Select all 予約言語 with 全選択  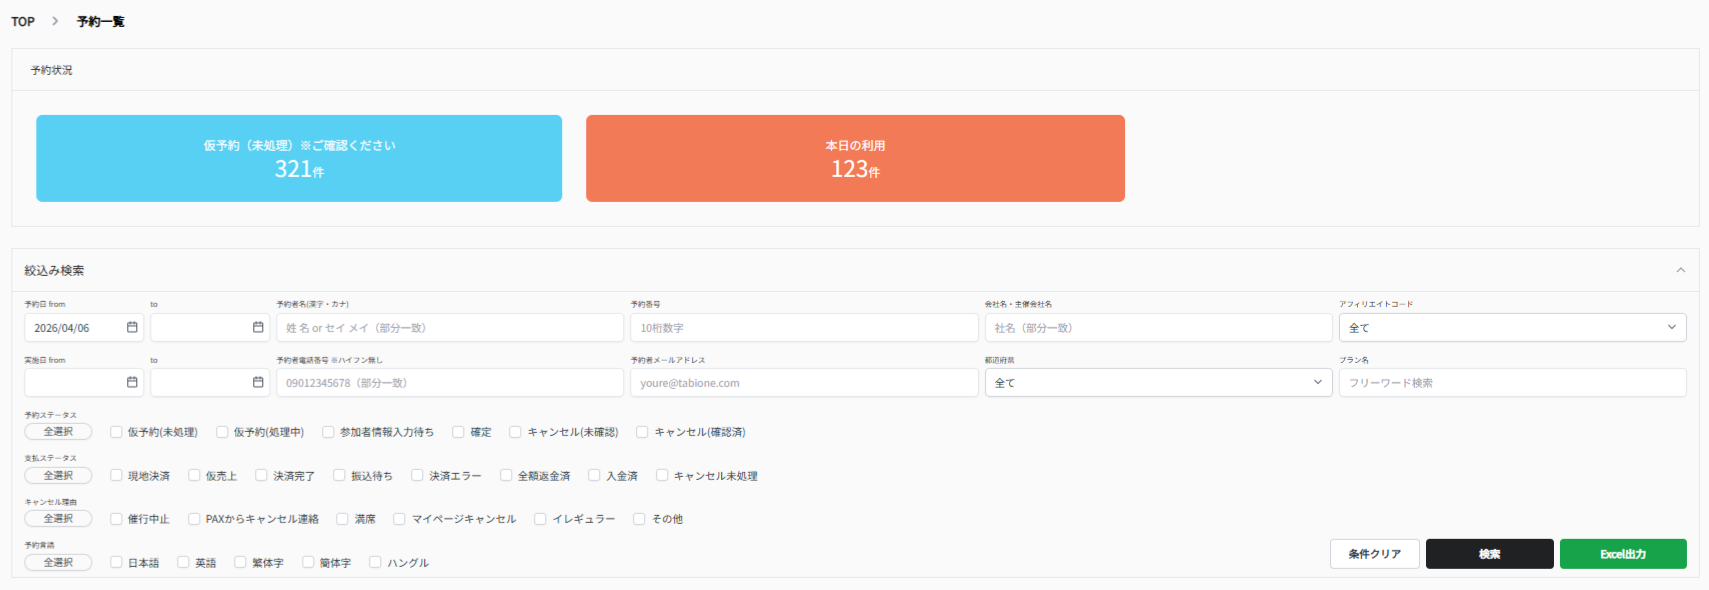(x=58, y=563)
